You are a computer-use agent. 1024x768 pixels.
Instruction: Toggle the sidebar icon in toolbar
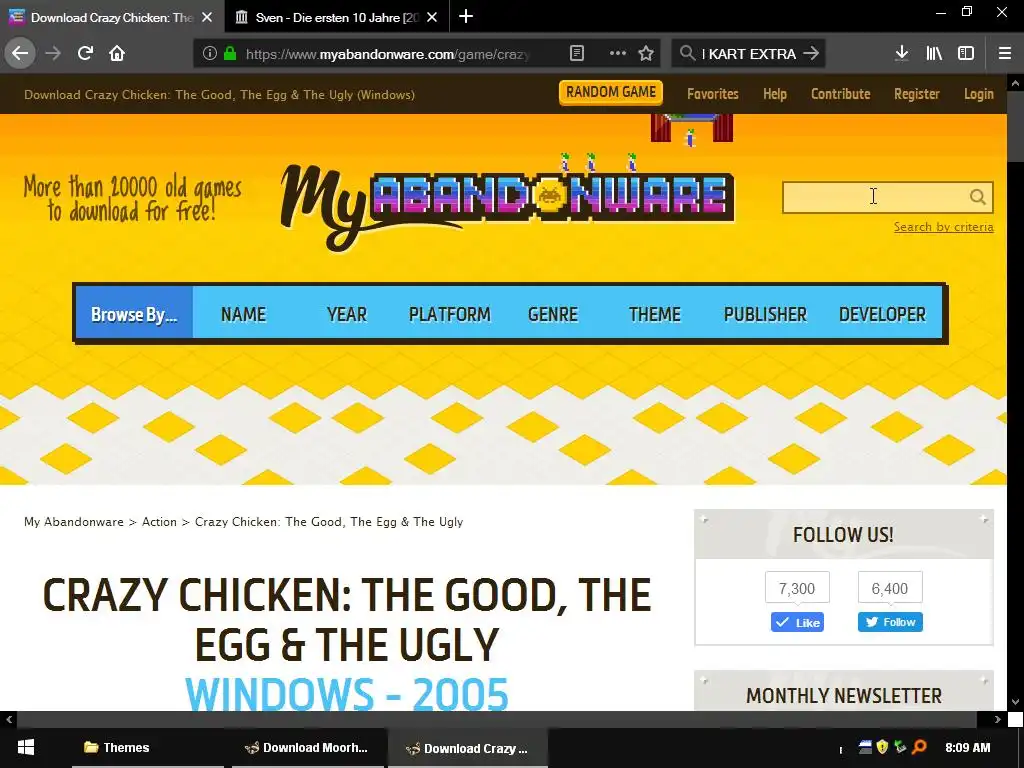click(x=966, y=54)
